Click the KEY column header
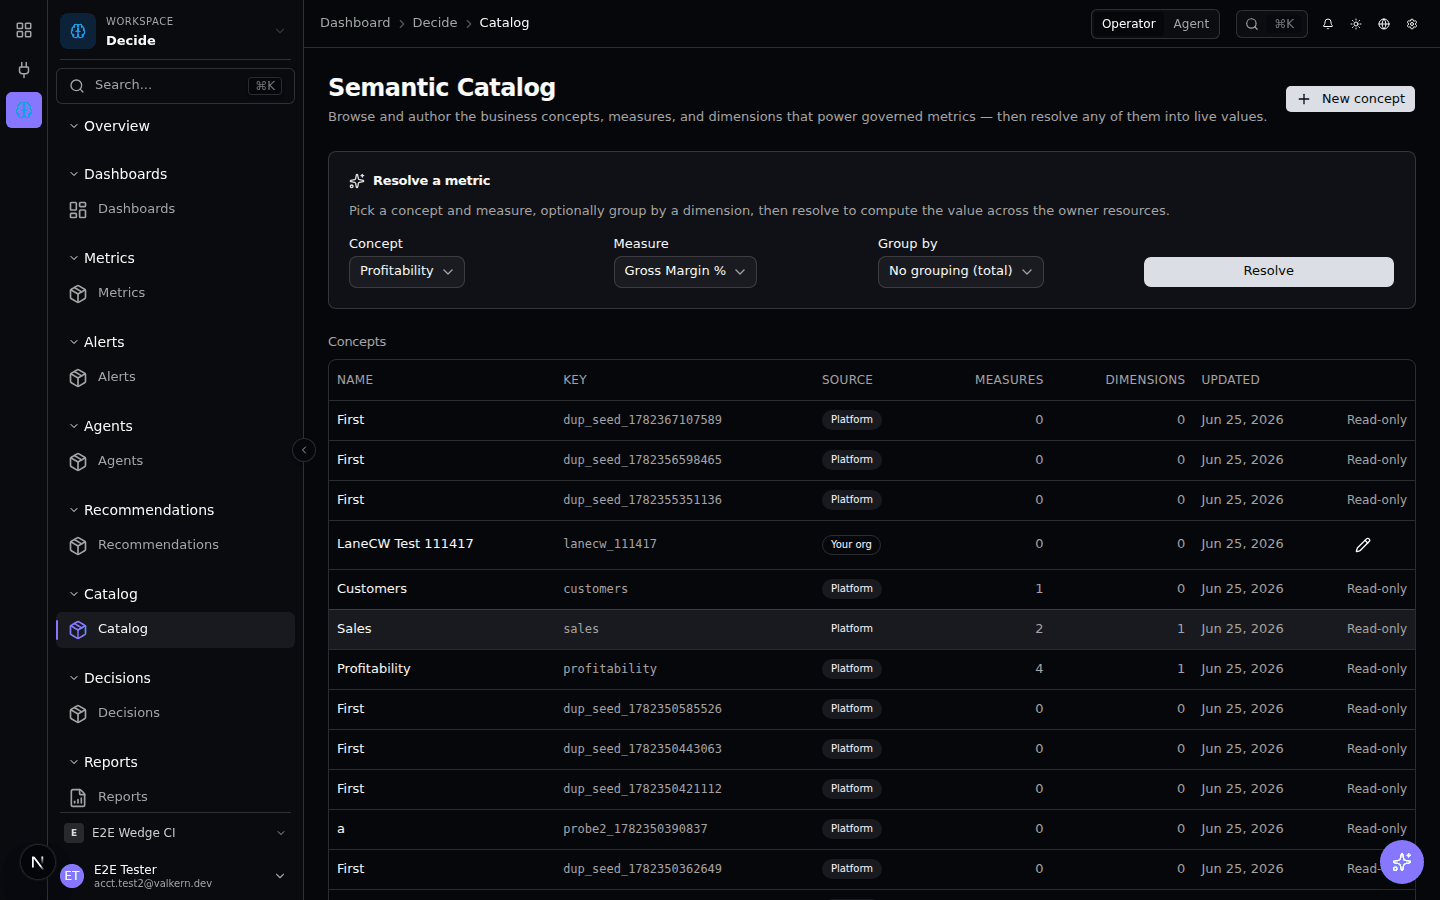Image resolution: width=1440 pixels, height=900 pixels. [575, 380]
